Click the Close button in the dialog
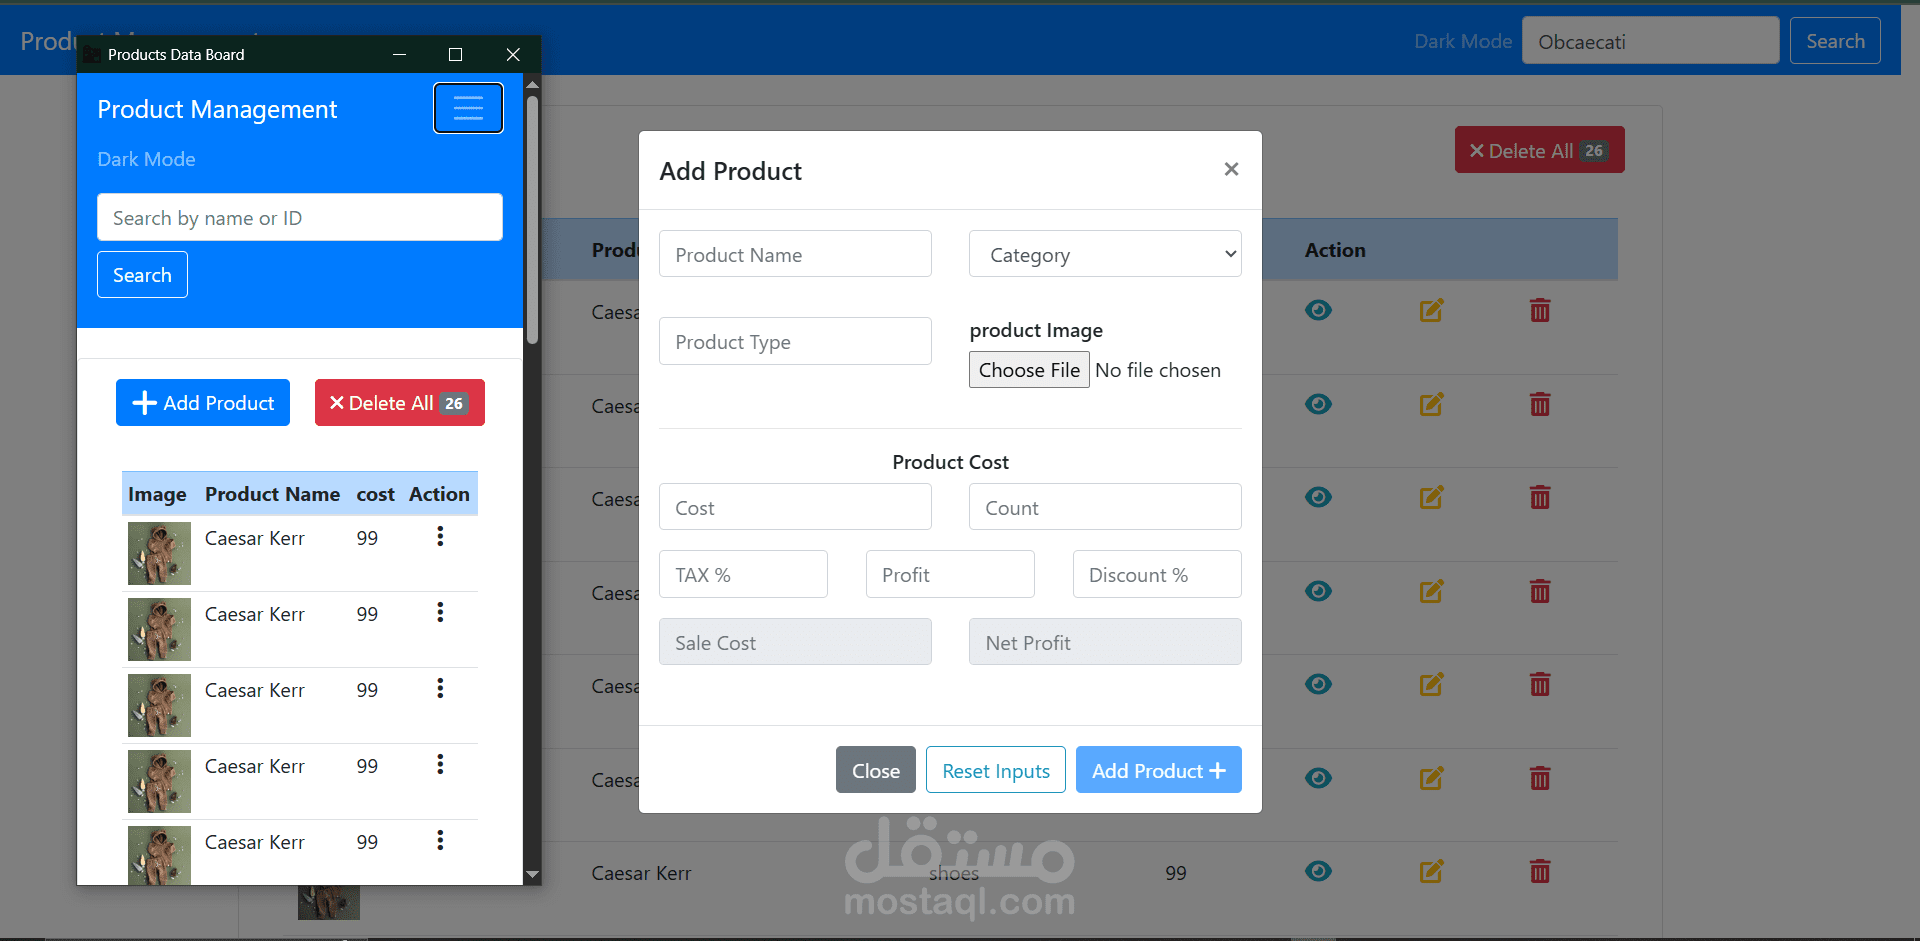 coord(876,770)
